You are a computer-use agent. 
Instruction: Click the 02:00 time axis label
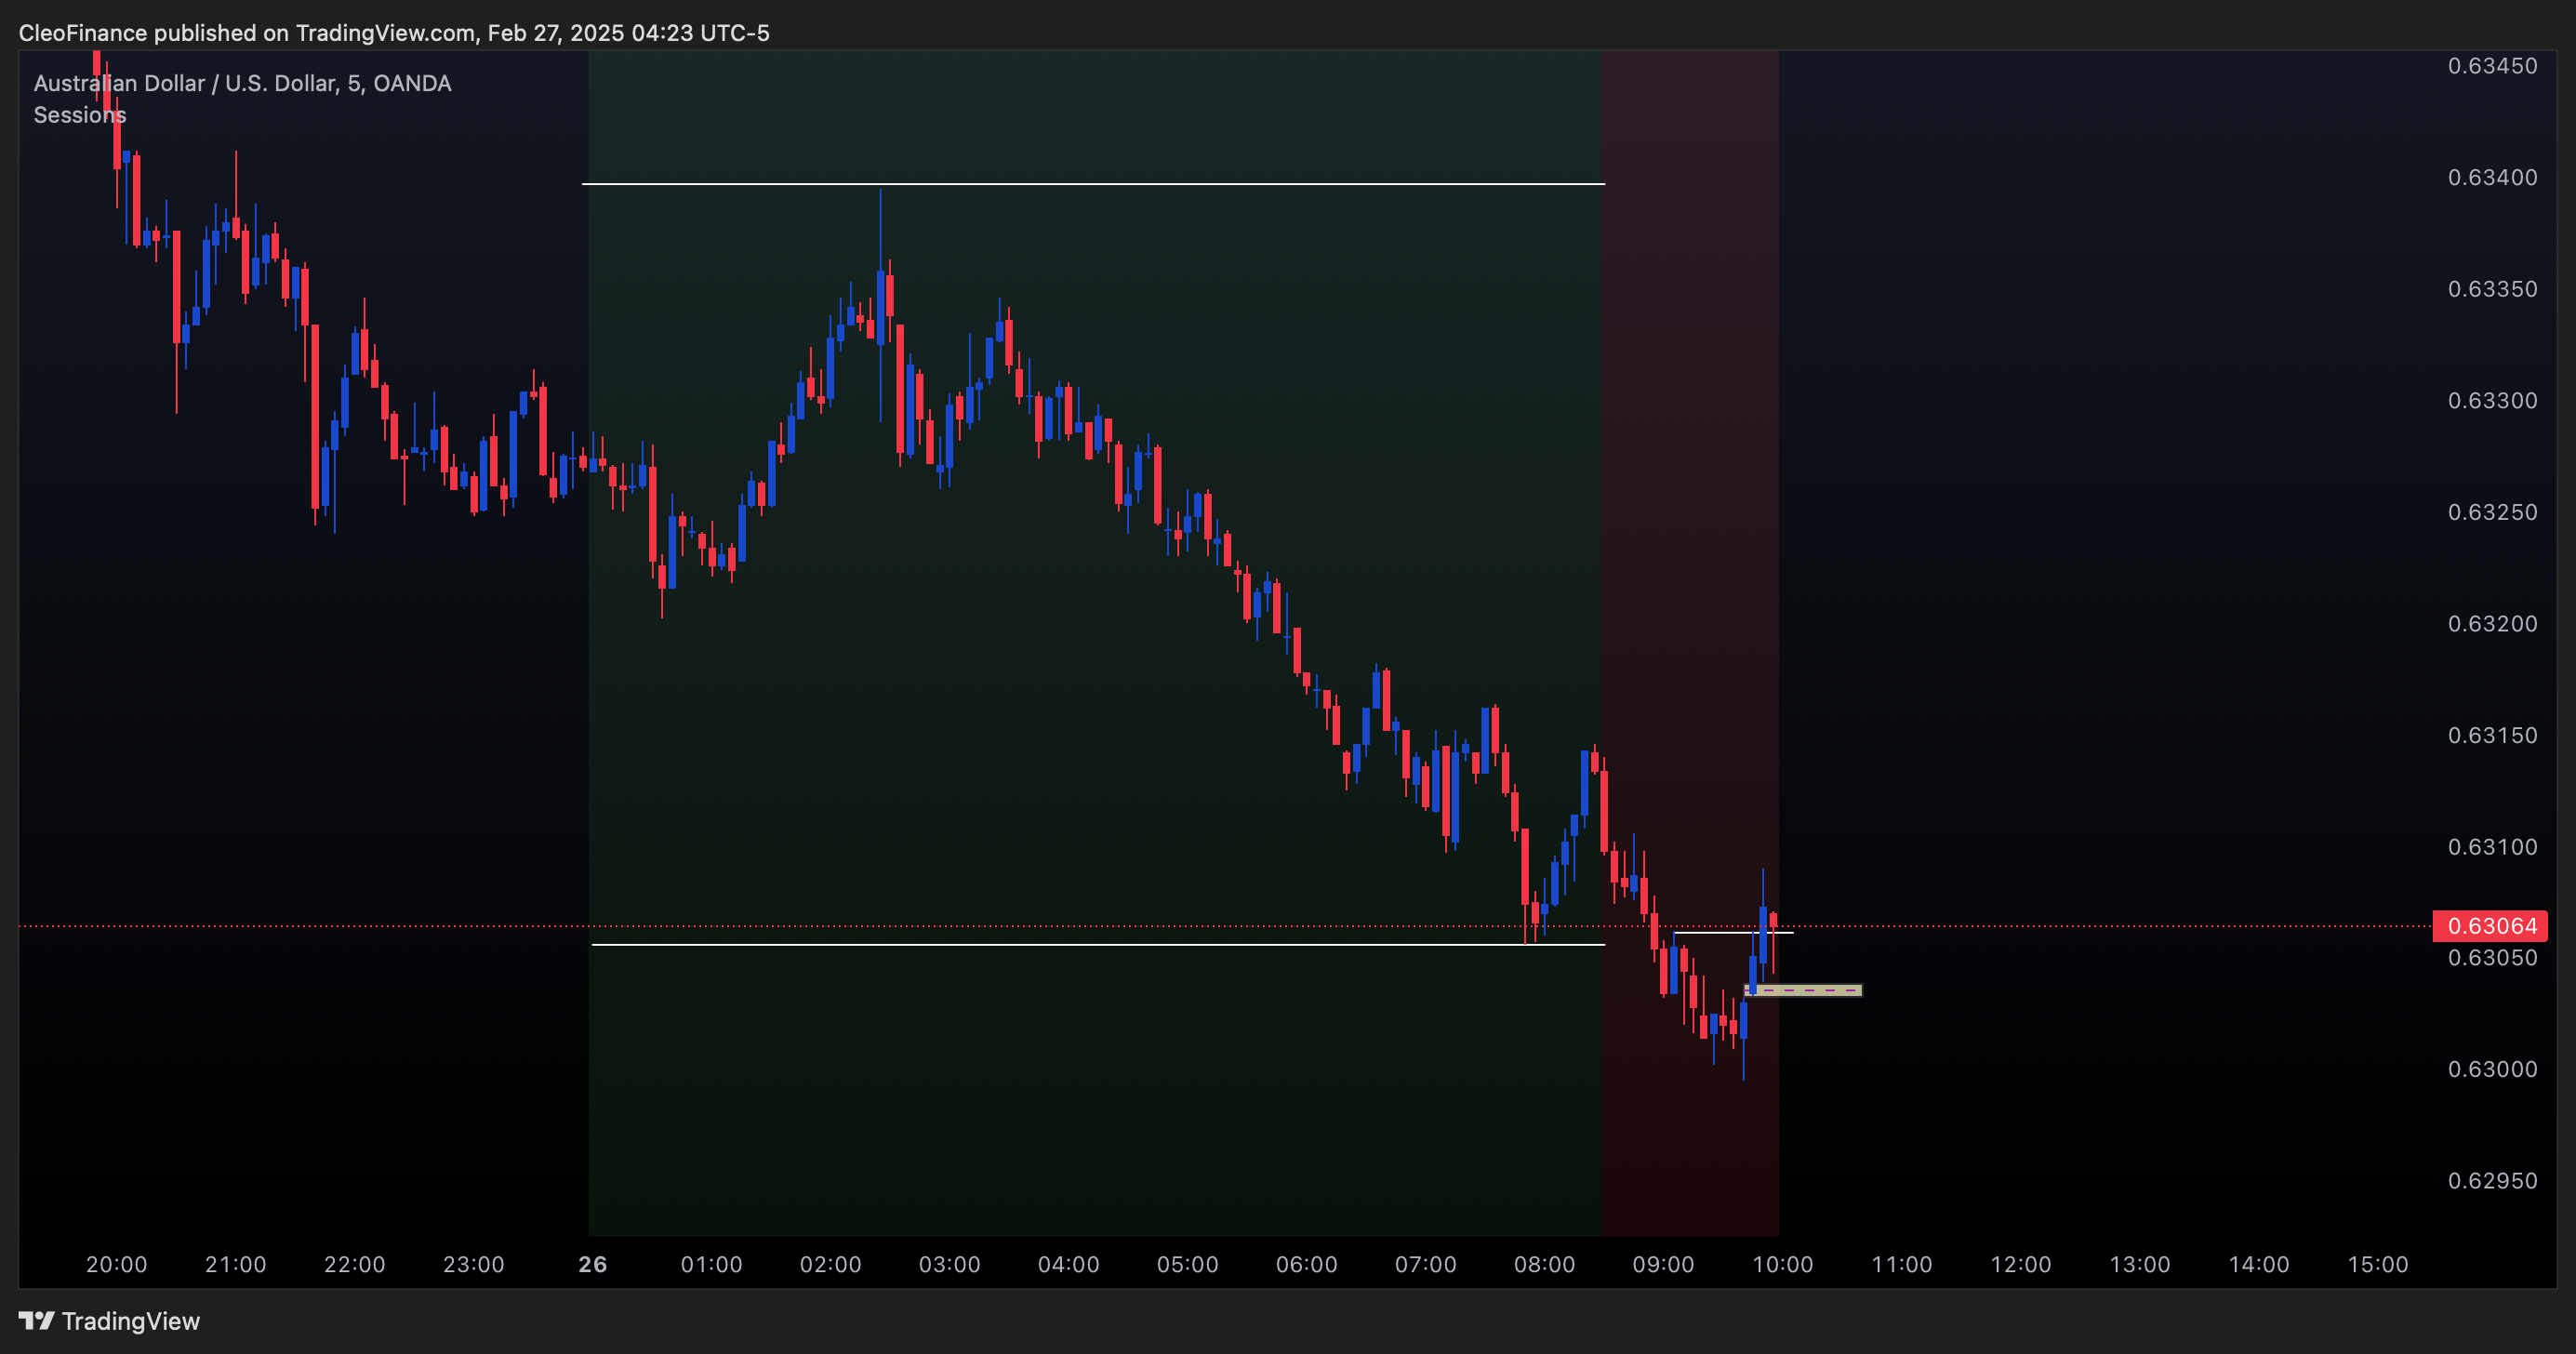click(831, 1264)
